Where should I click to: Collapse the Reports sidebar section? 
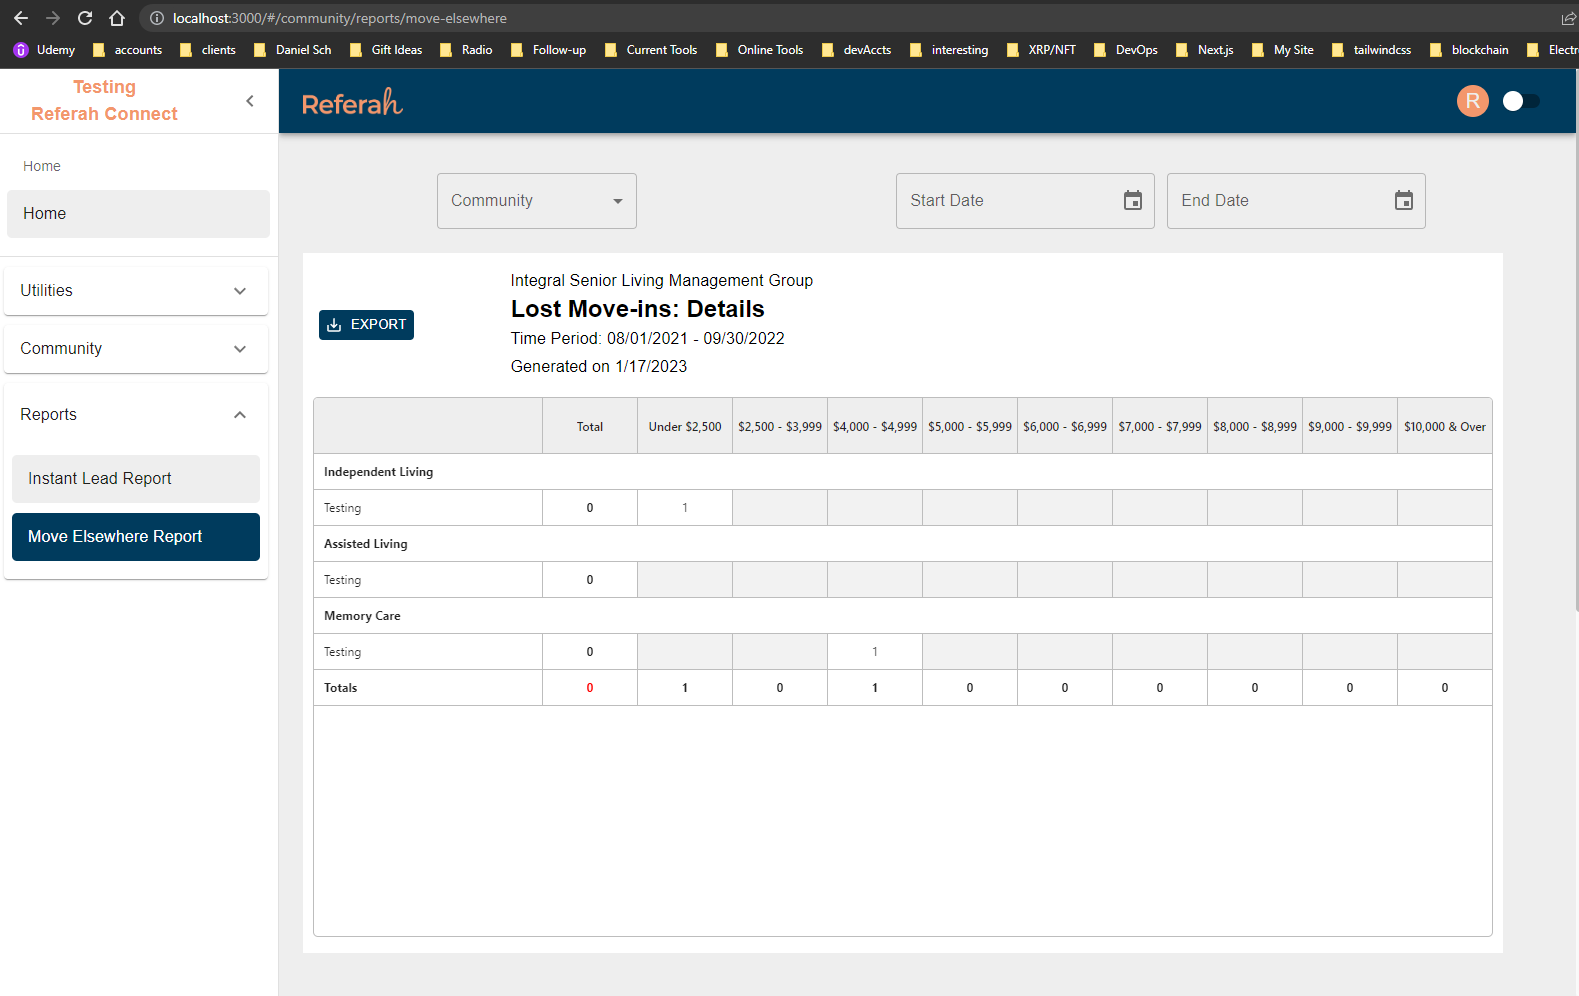pos(136,415)
